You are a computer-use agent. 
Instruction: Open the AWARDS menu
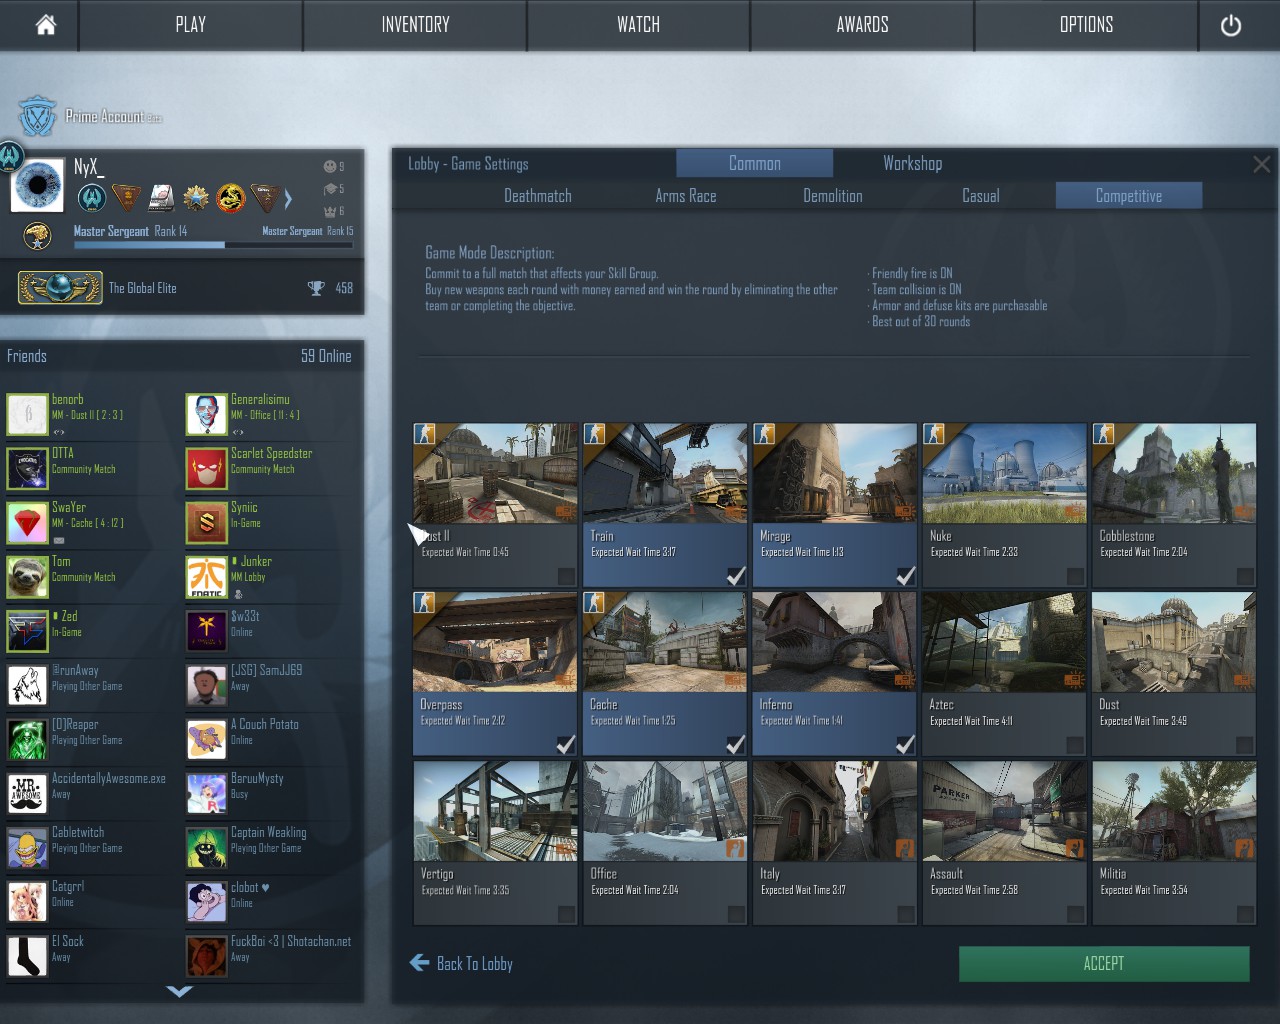(862, 25)
